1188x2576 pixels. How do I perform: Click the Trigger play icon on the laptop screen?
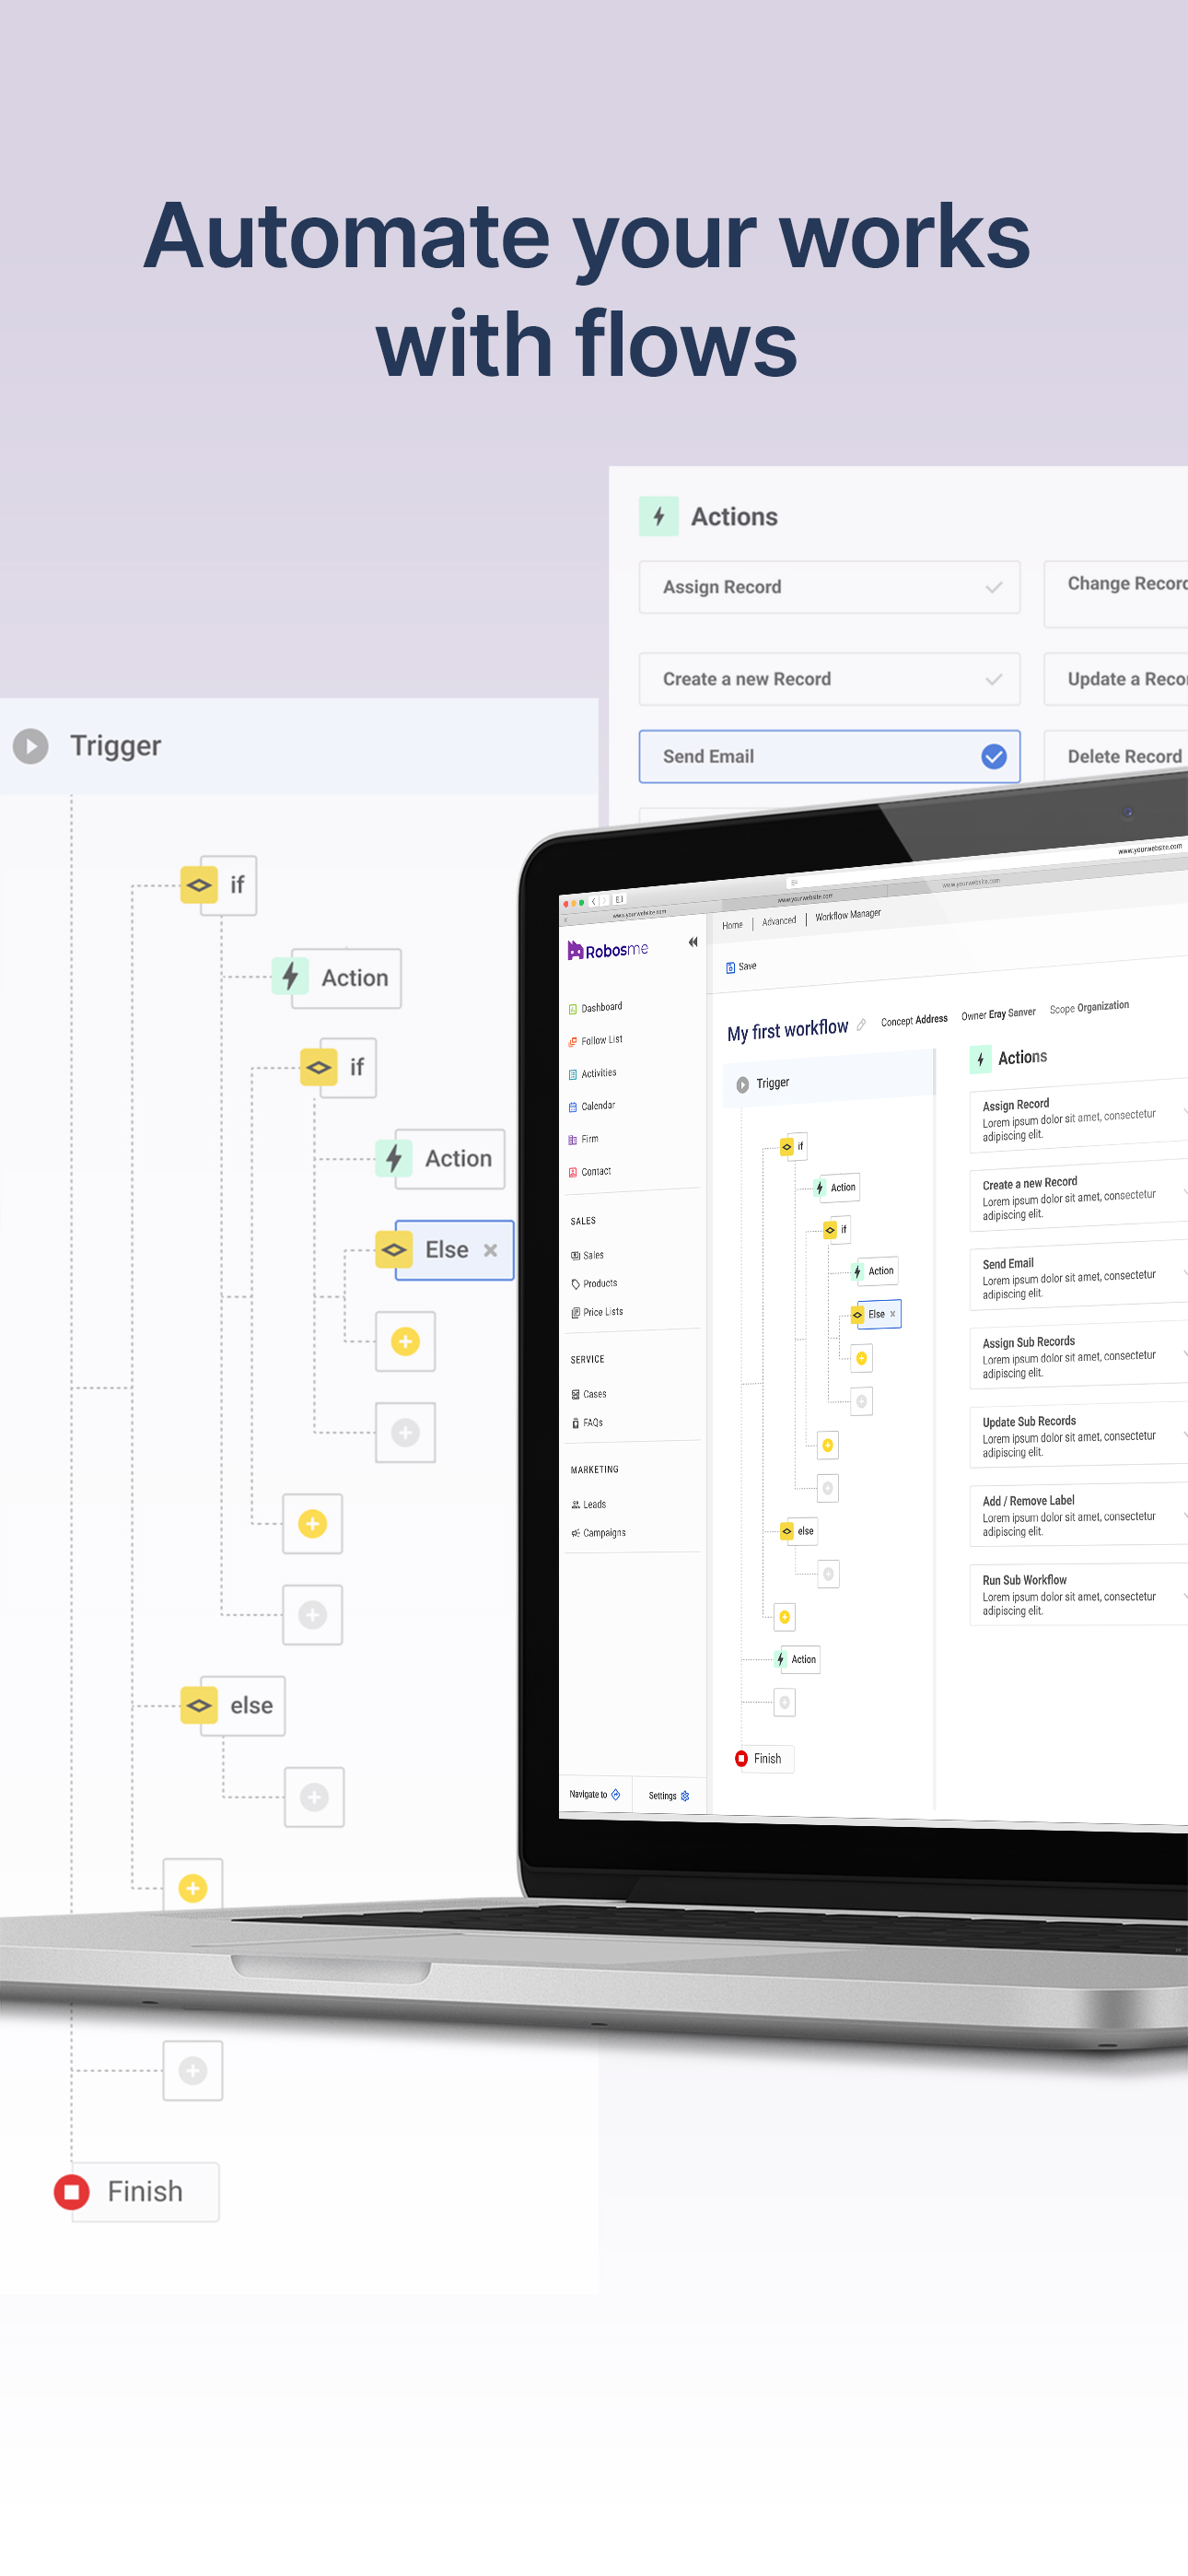point(743,1085)
